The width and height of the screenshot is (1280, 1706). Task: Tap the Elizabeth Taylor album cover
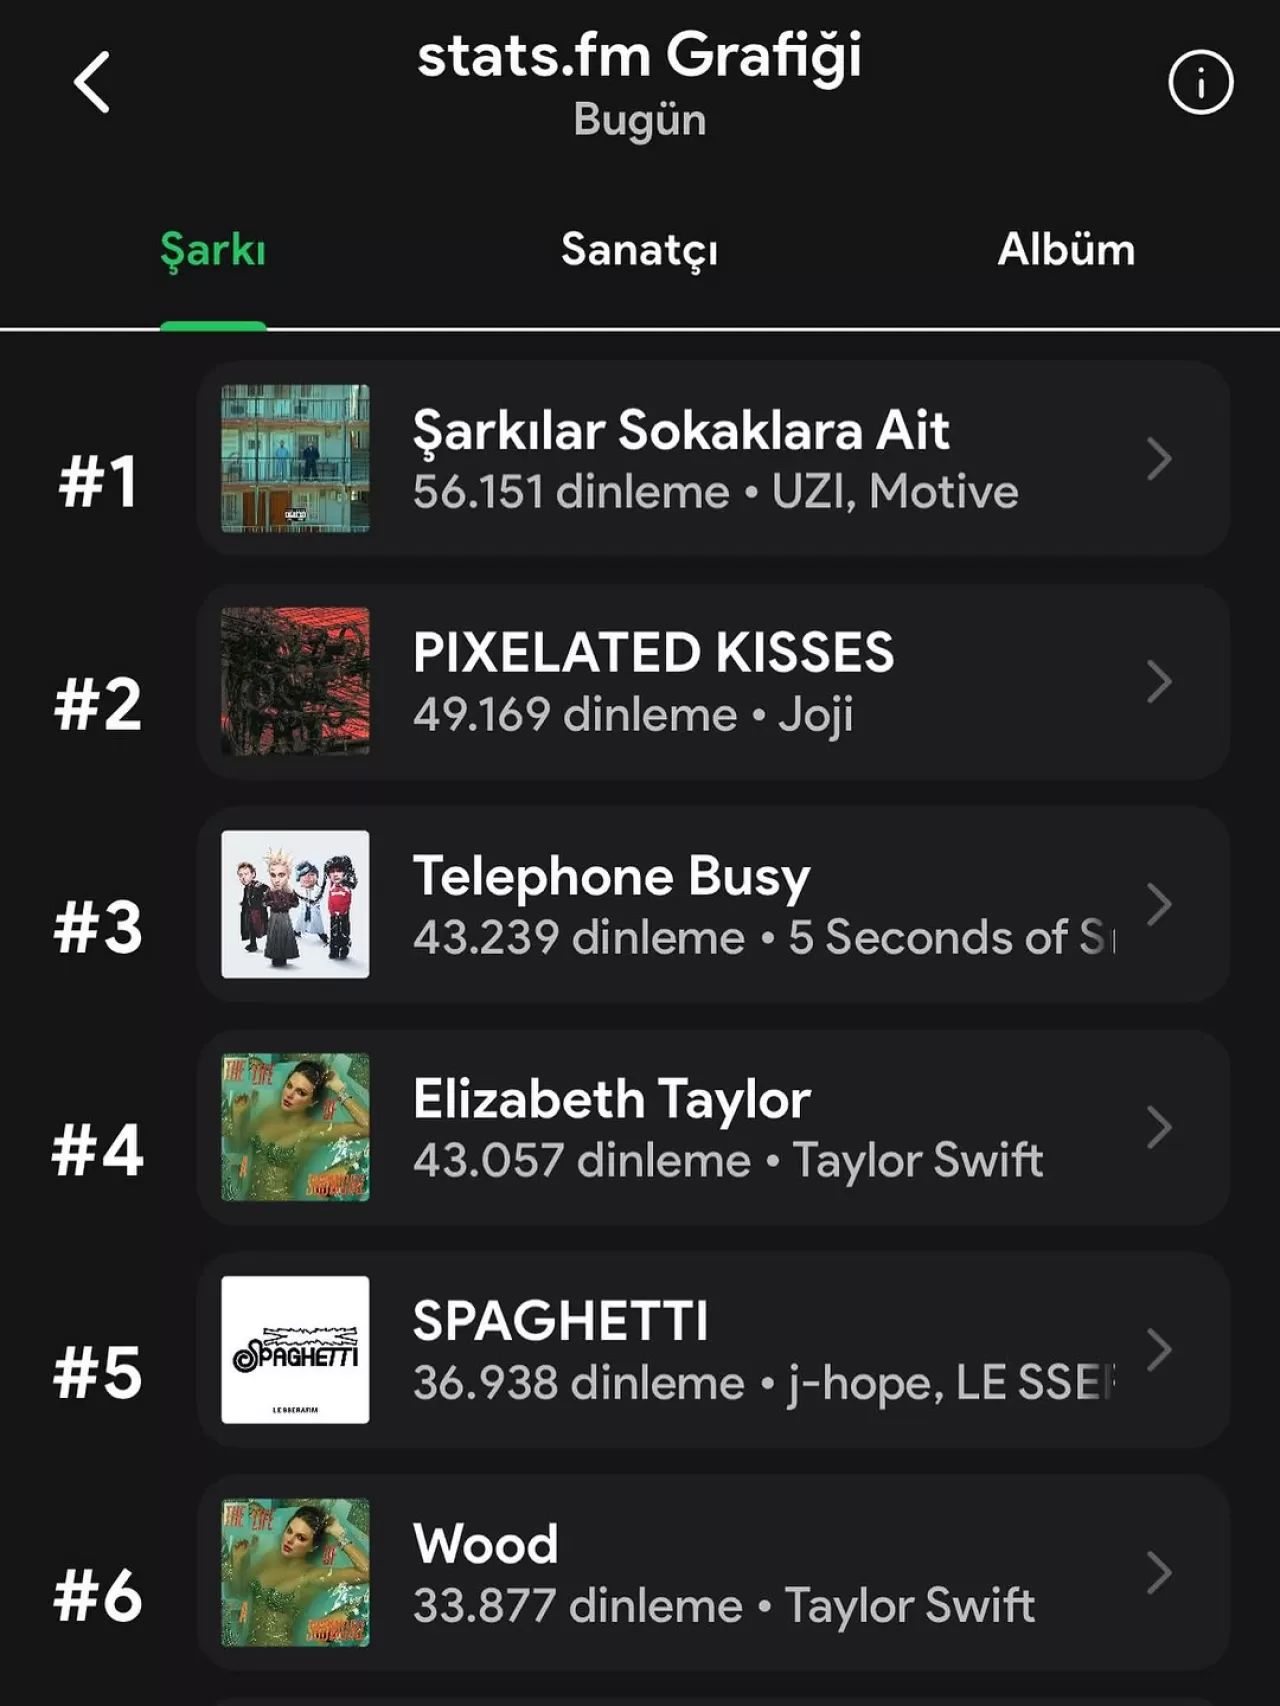(x=295, y=1127)
